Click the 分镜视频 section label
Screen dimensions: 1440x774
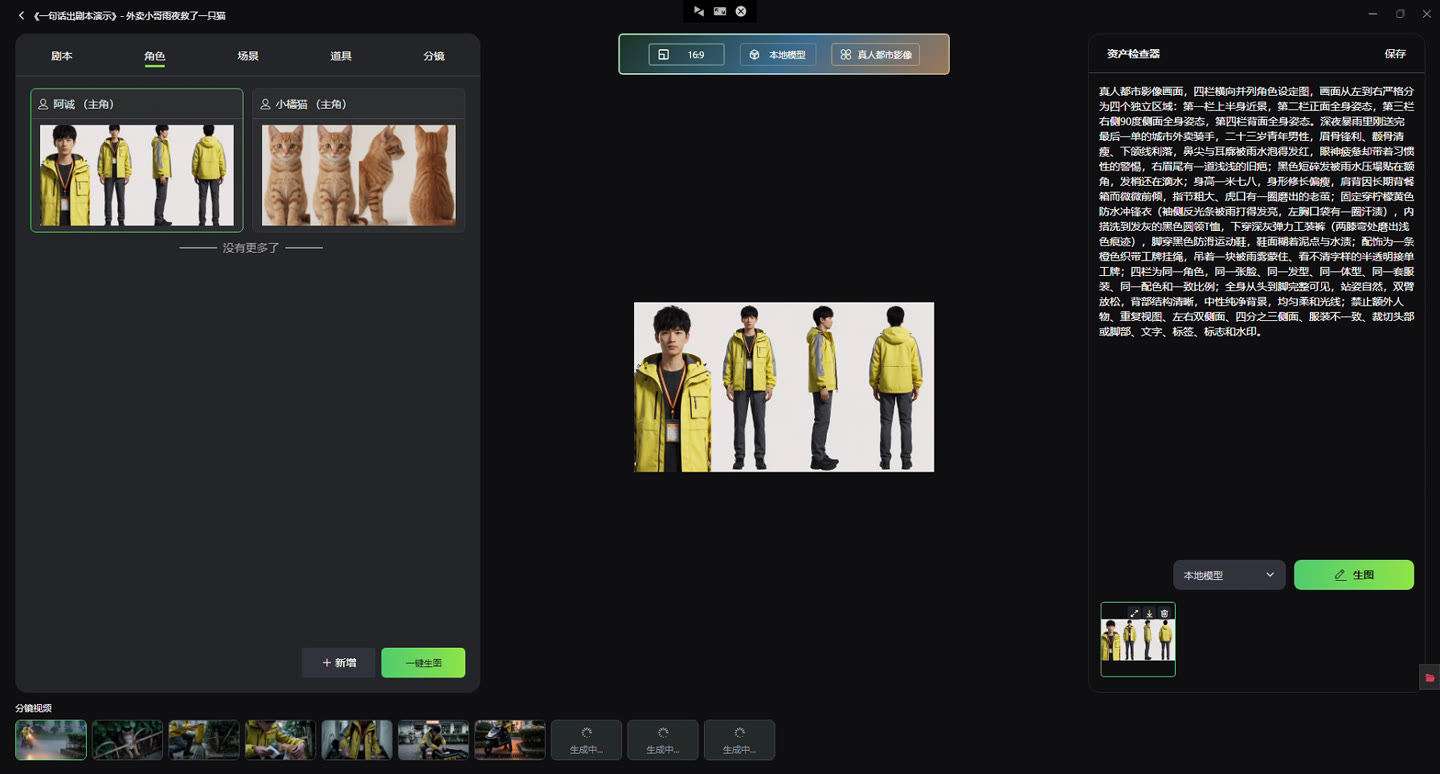33,708
